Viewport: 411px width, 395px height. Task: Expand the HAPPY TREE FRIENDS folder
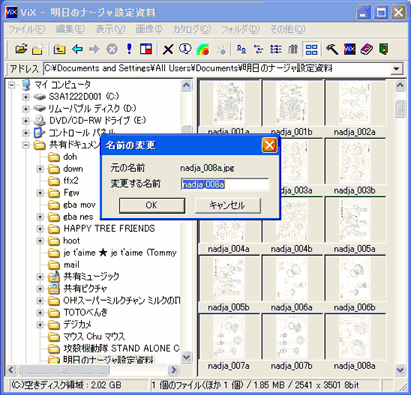40,229
